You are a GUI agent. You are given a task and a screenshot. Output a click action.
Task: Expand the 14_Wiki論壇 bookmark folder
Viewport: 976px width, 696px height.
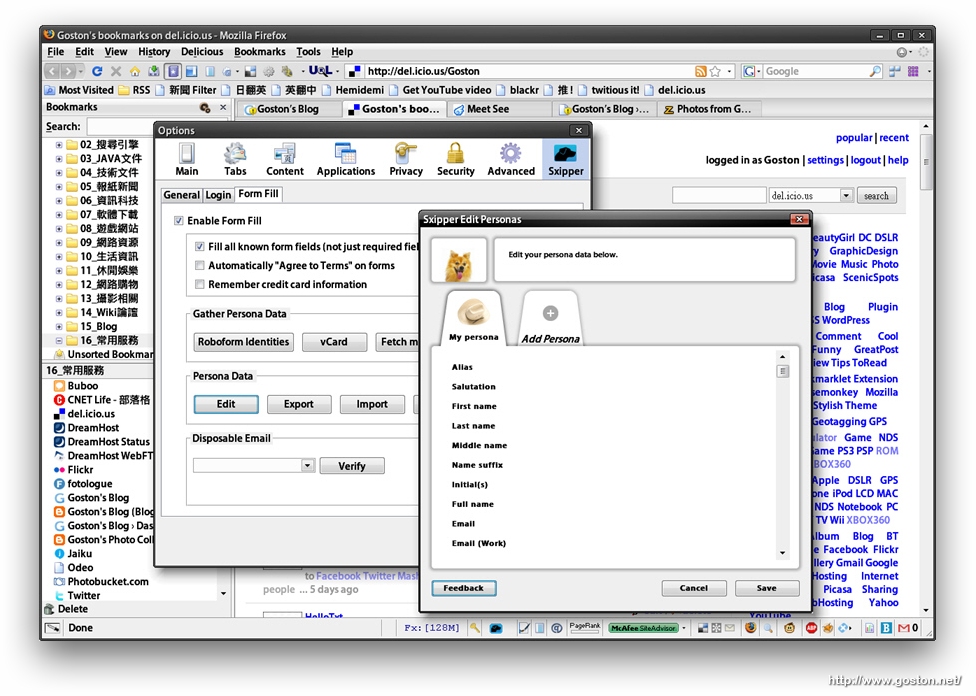tap(59, 313)
